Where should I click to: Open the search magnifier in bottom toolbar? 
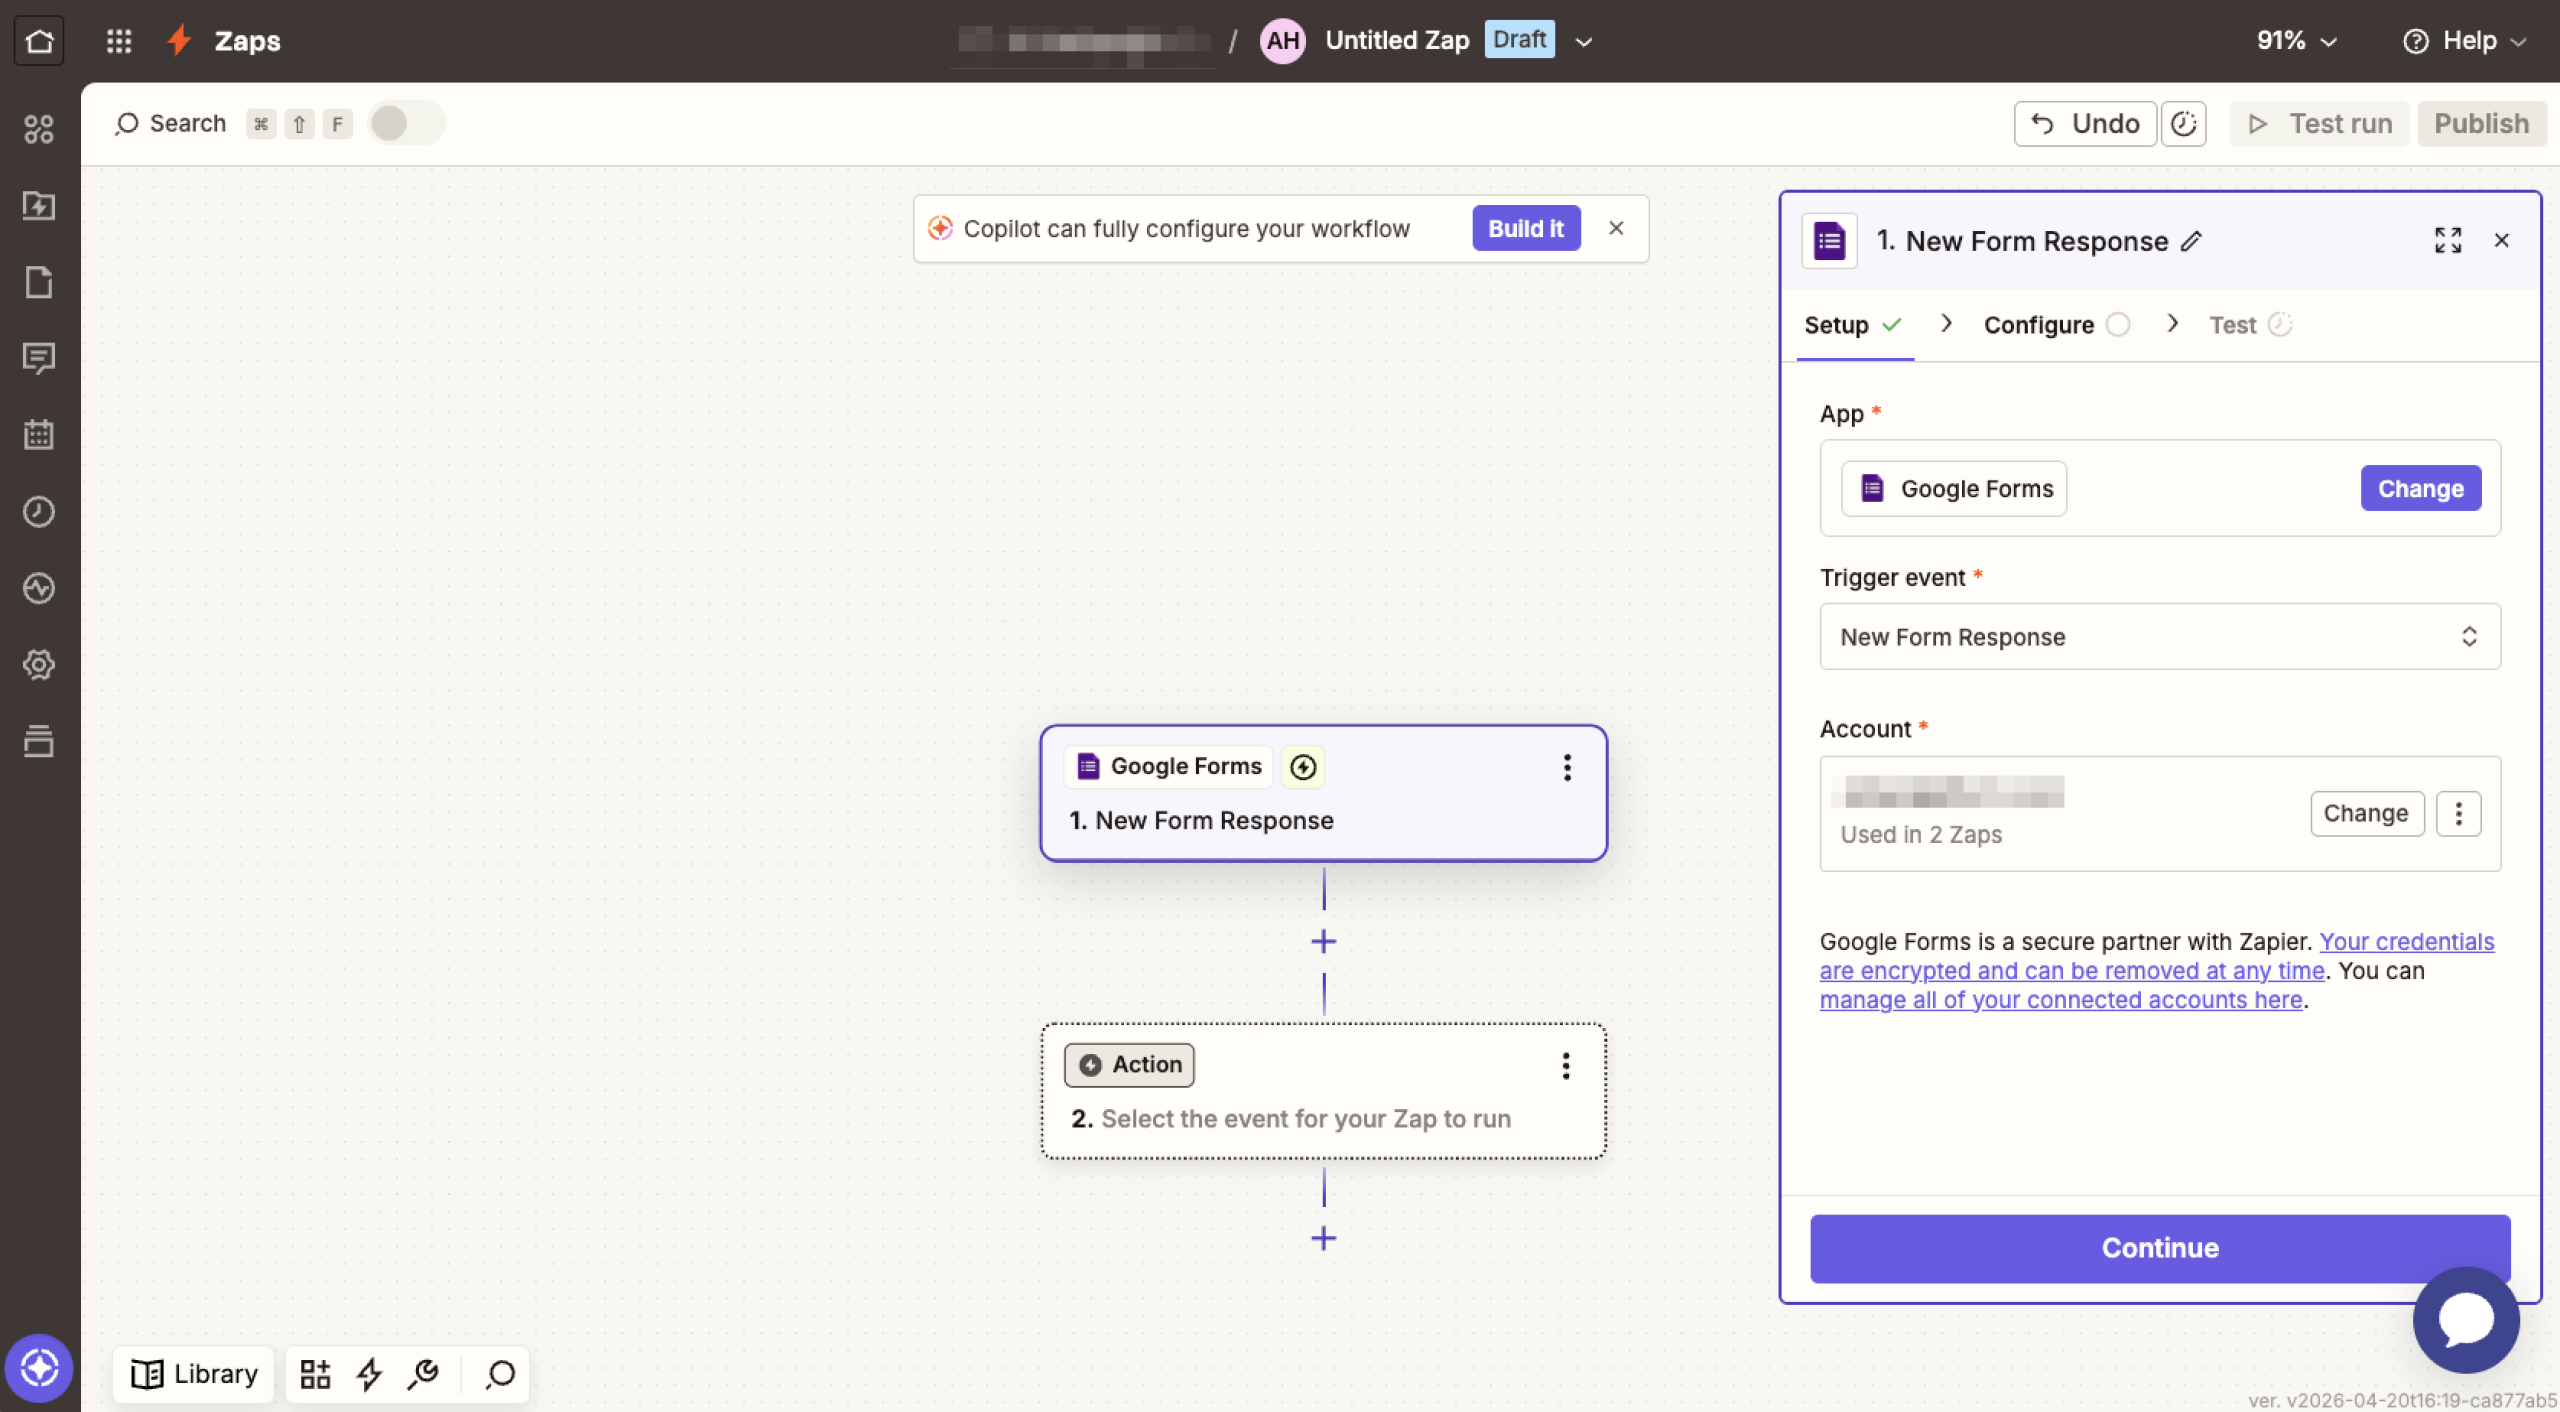498,1374
